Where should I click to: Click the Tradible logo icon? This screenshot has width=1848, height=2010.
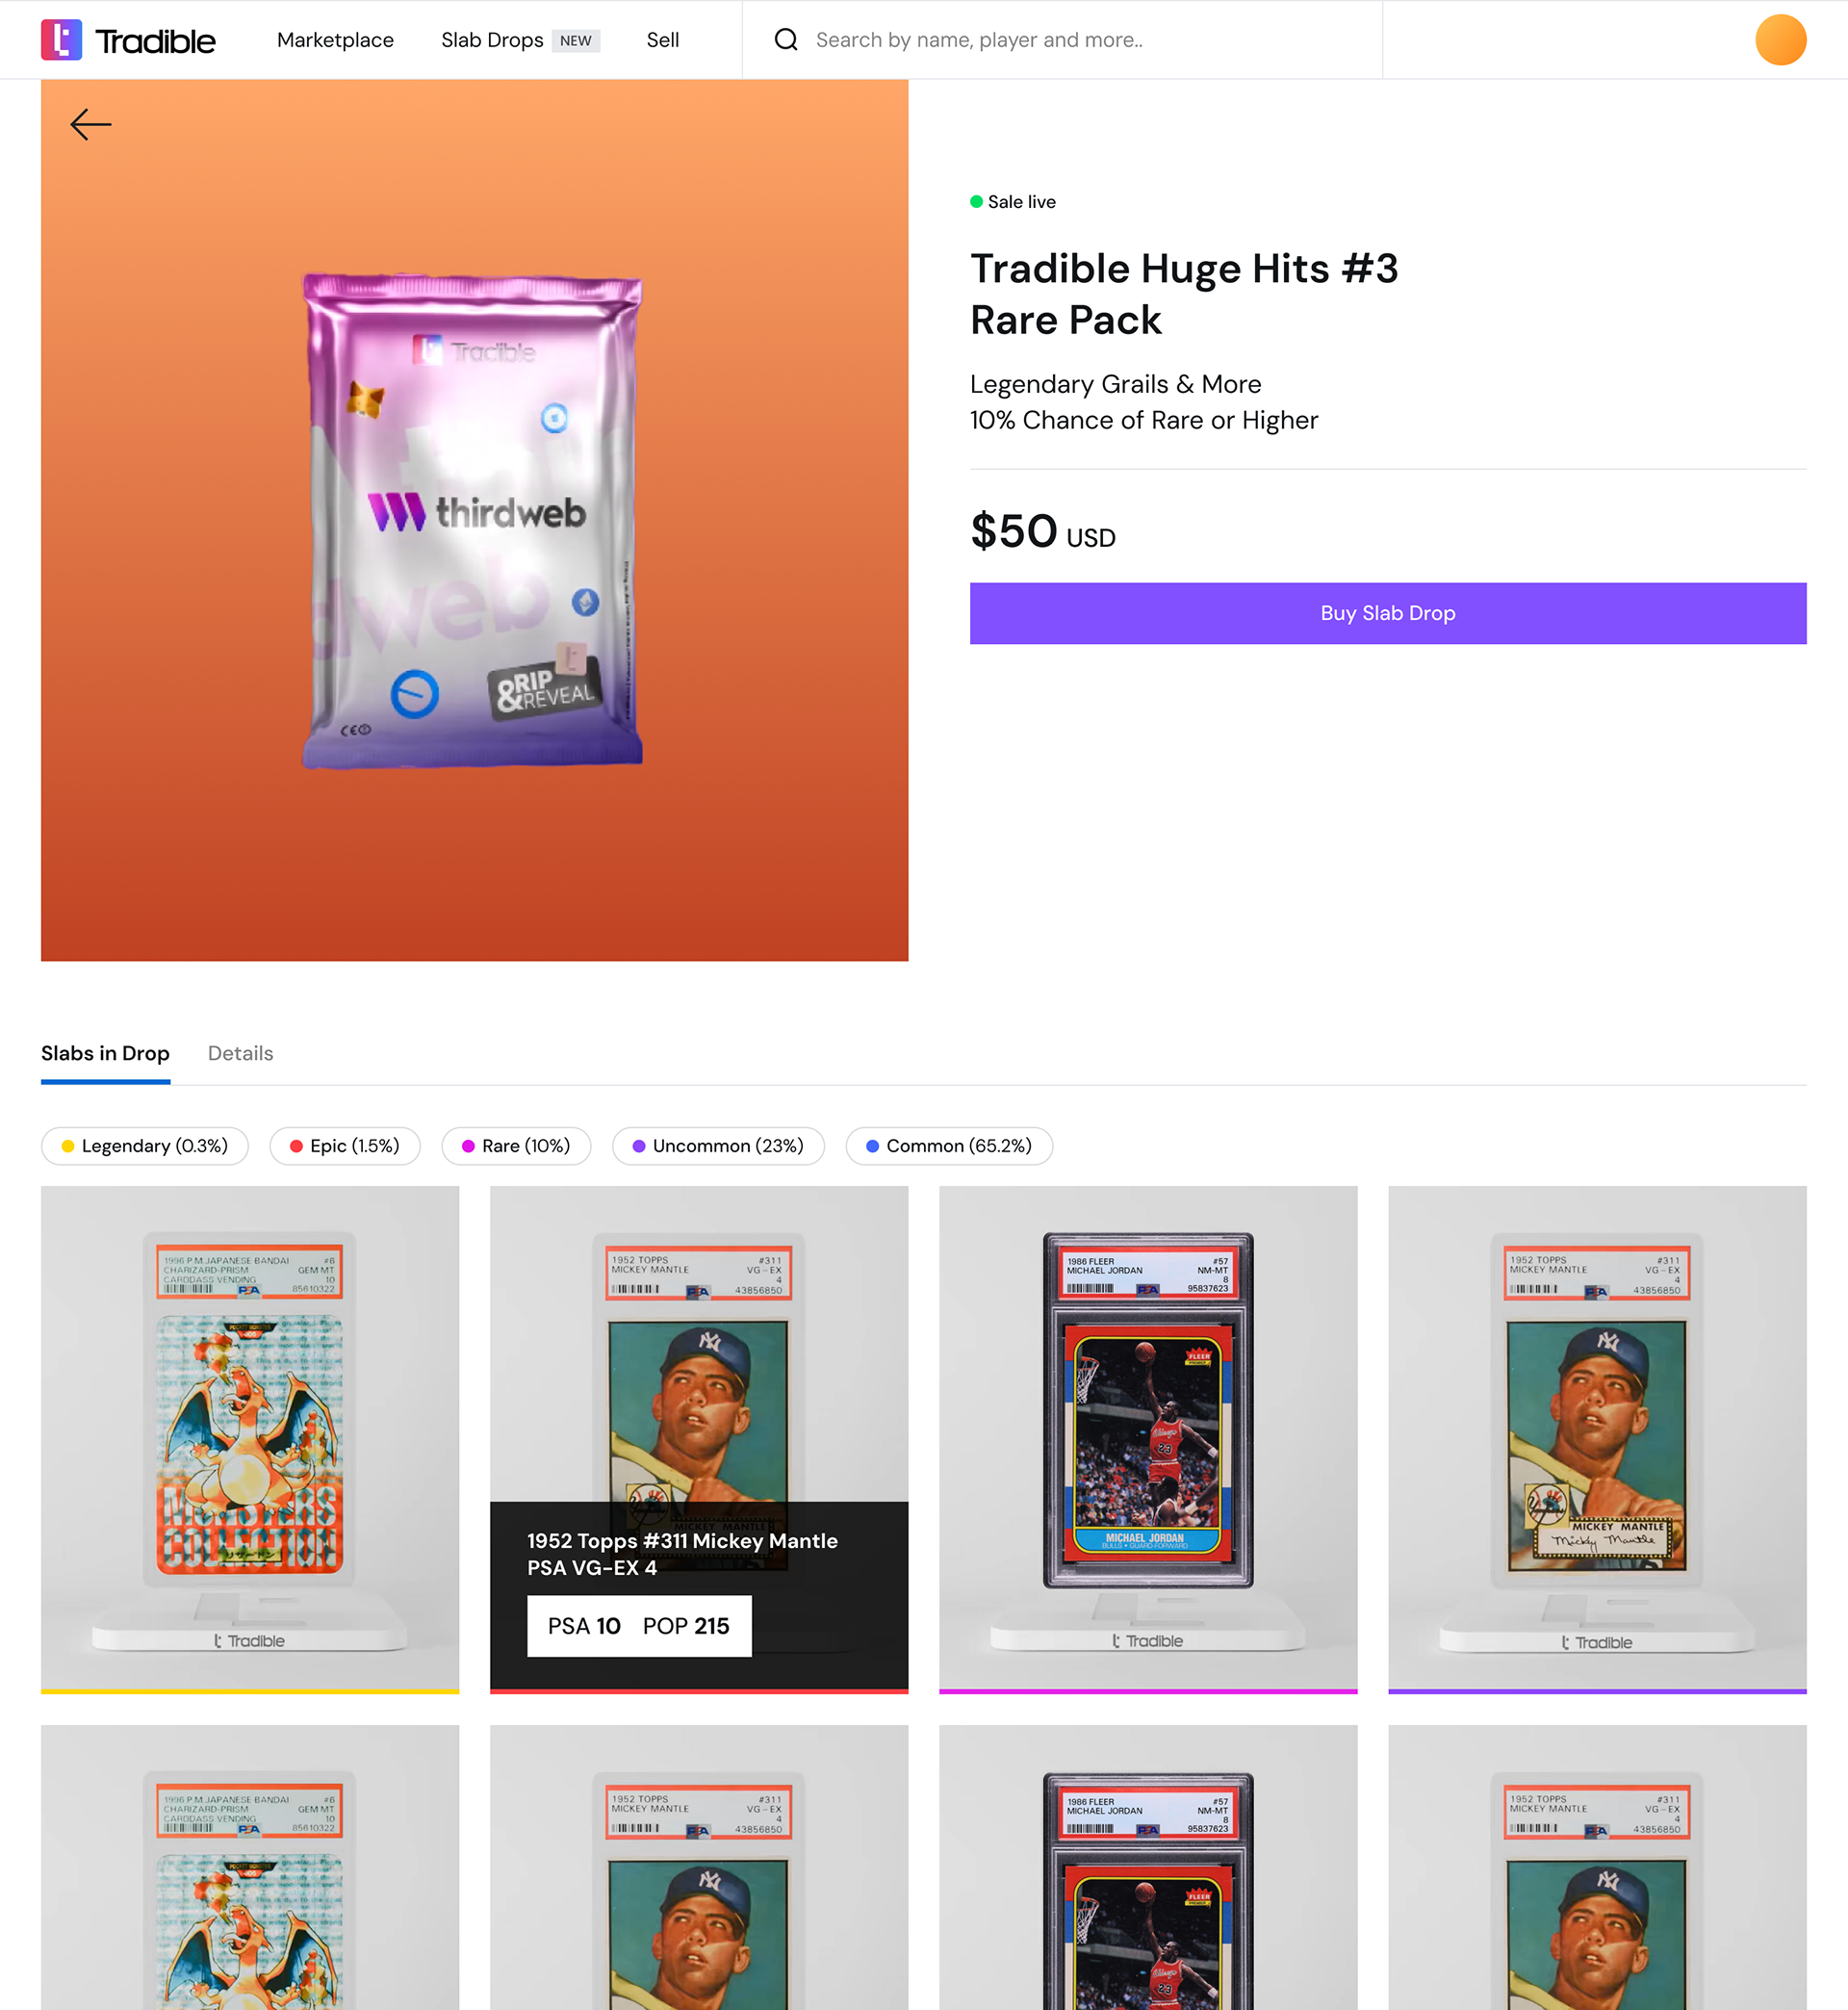click(x=61, y=40)
